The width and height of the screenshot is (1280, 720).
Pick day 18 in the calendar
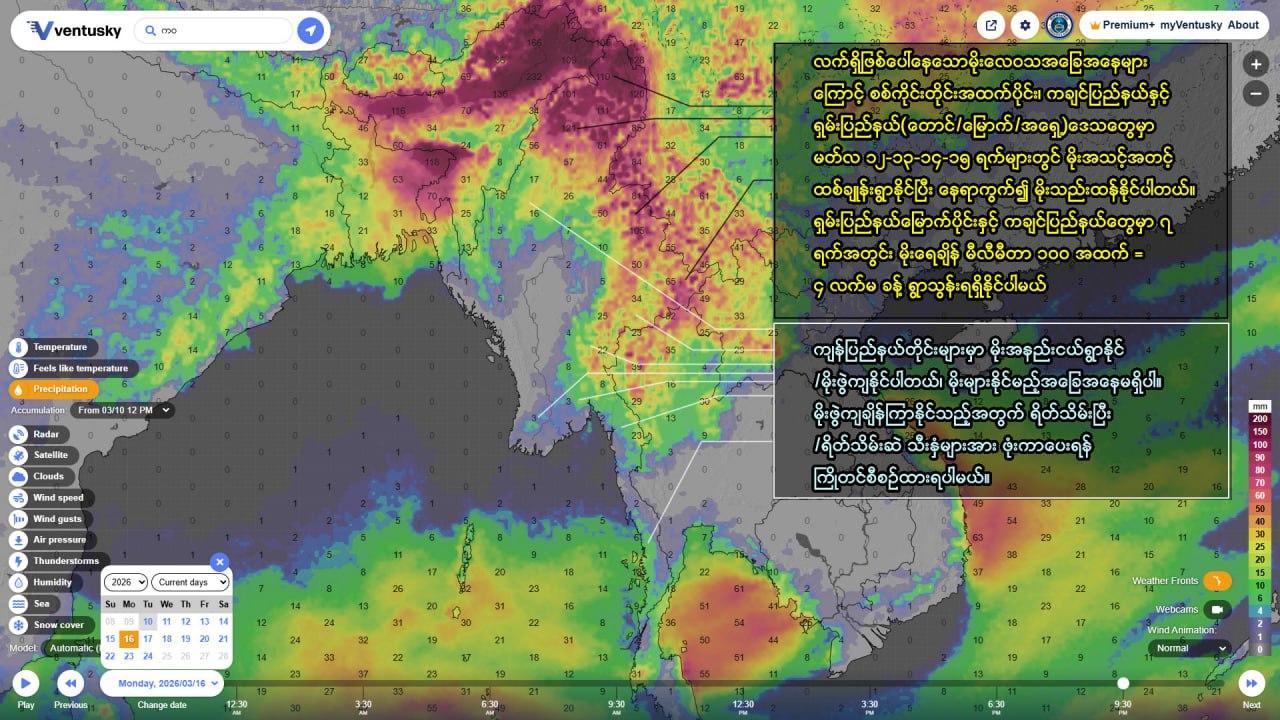(x=166, y=639)
